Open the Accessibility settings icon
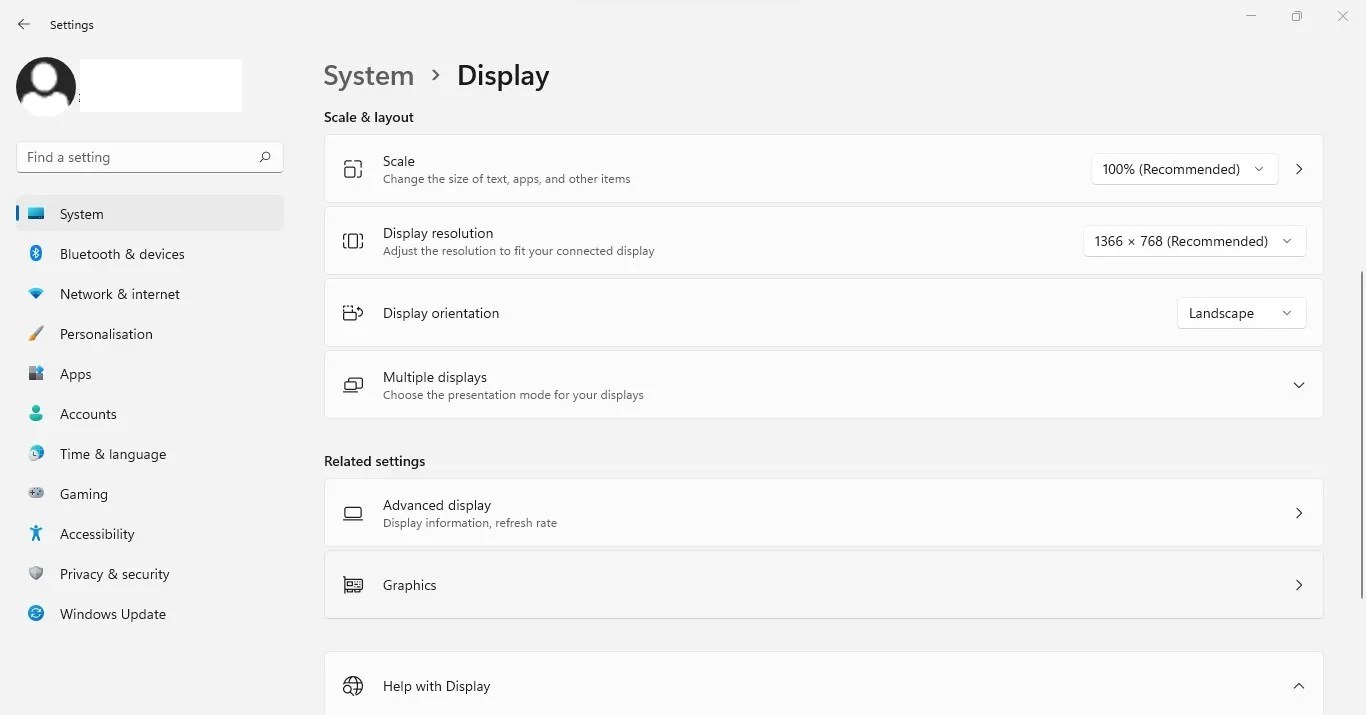 click(35, 534)
